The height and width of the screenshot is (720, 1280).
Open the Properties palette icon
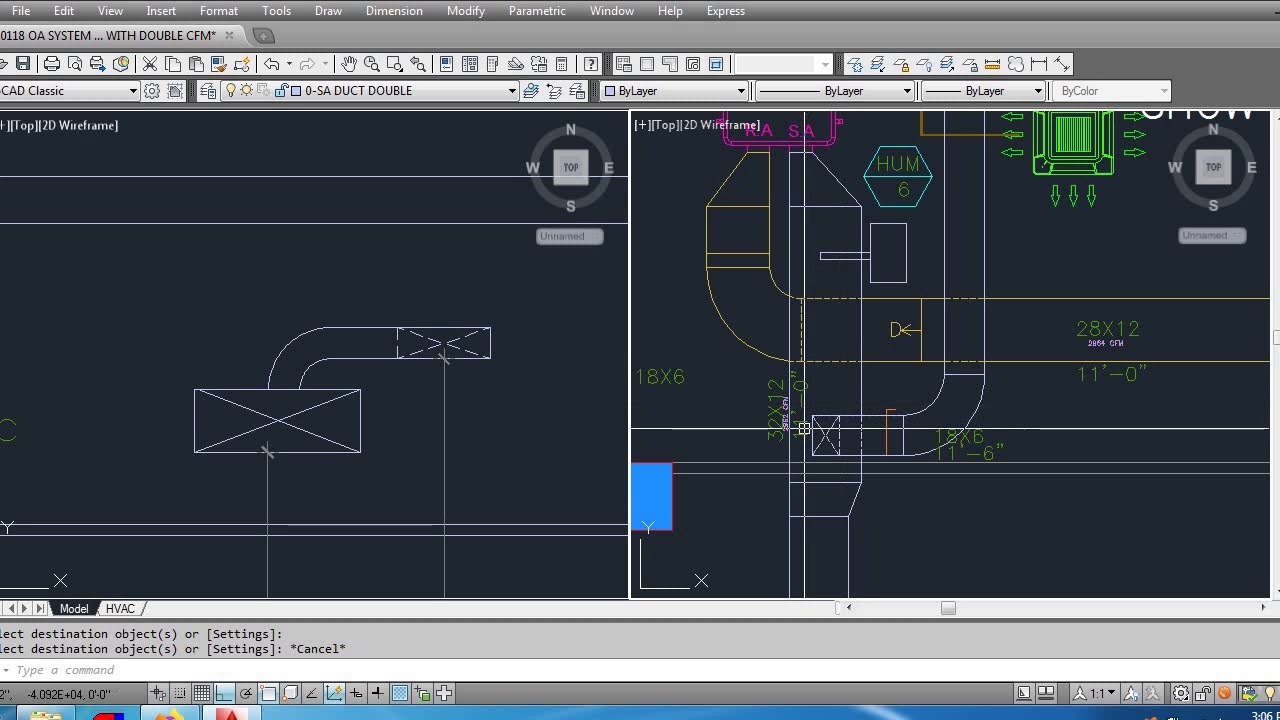446,64
